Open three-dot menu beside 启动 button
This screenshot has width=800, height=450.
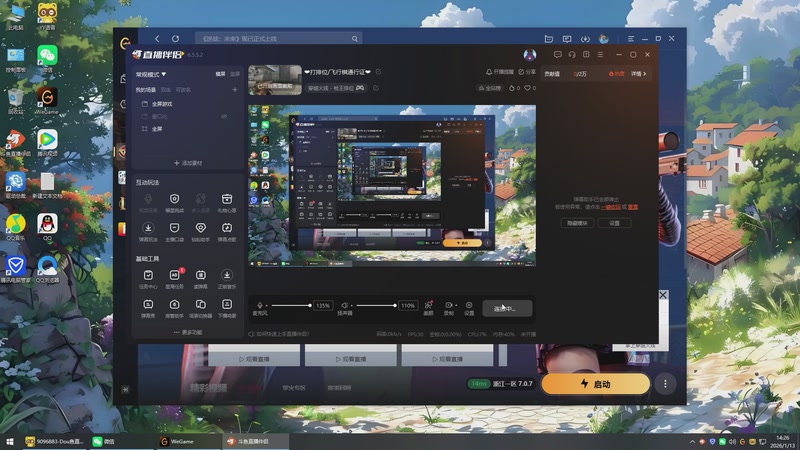pos(665,384)
